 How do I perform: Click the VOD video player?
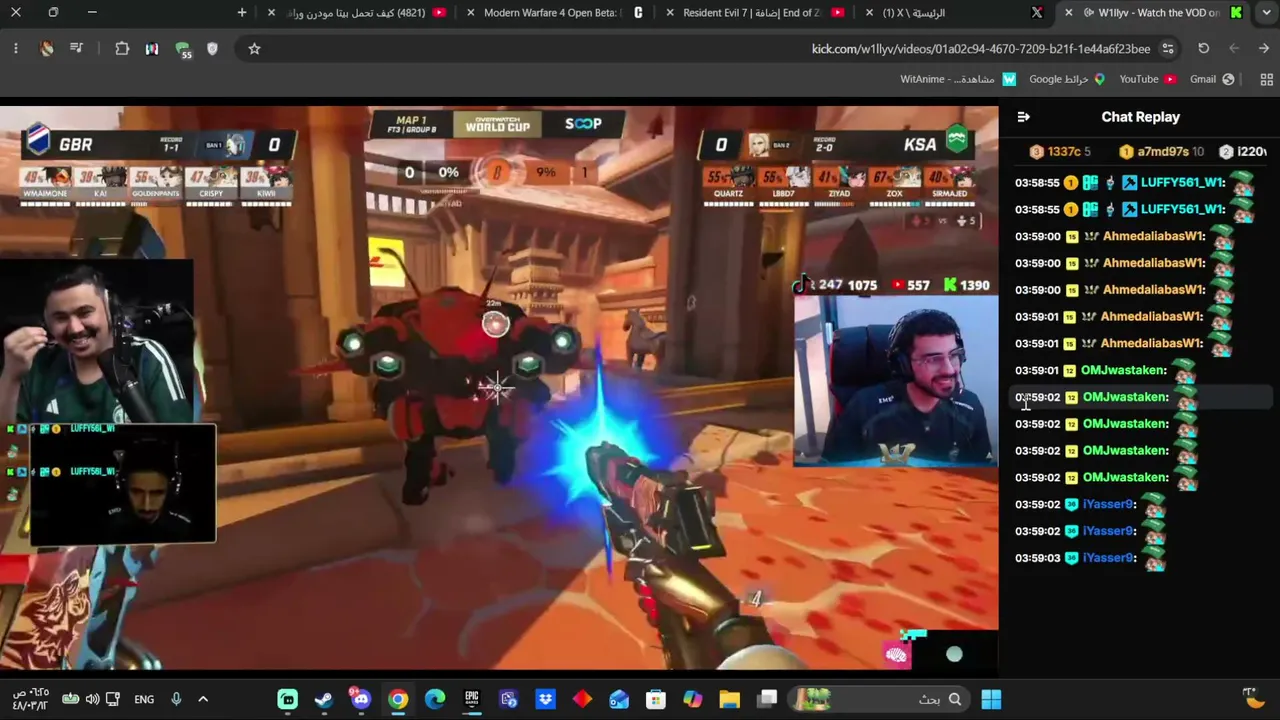coord(499,388)
